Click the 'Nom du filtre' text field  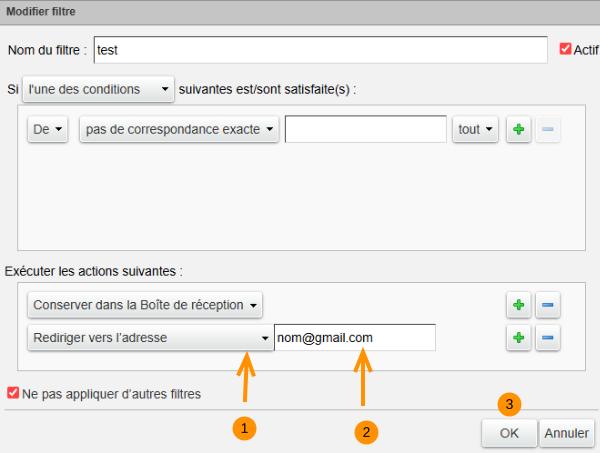[x=320, y=49]
